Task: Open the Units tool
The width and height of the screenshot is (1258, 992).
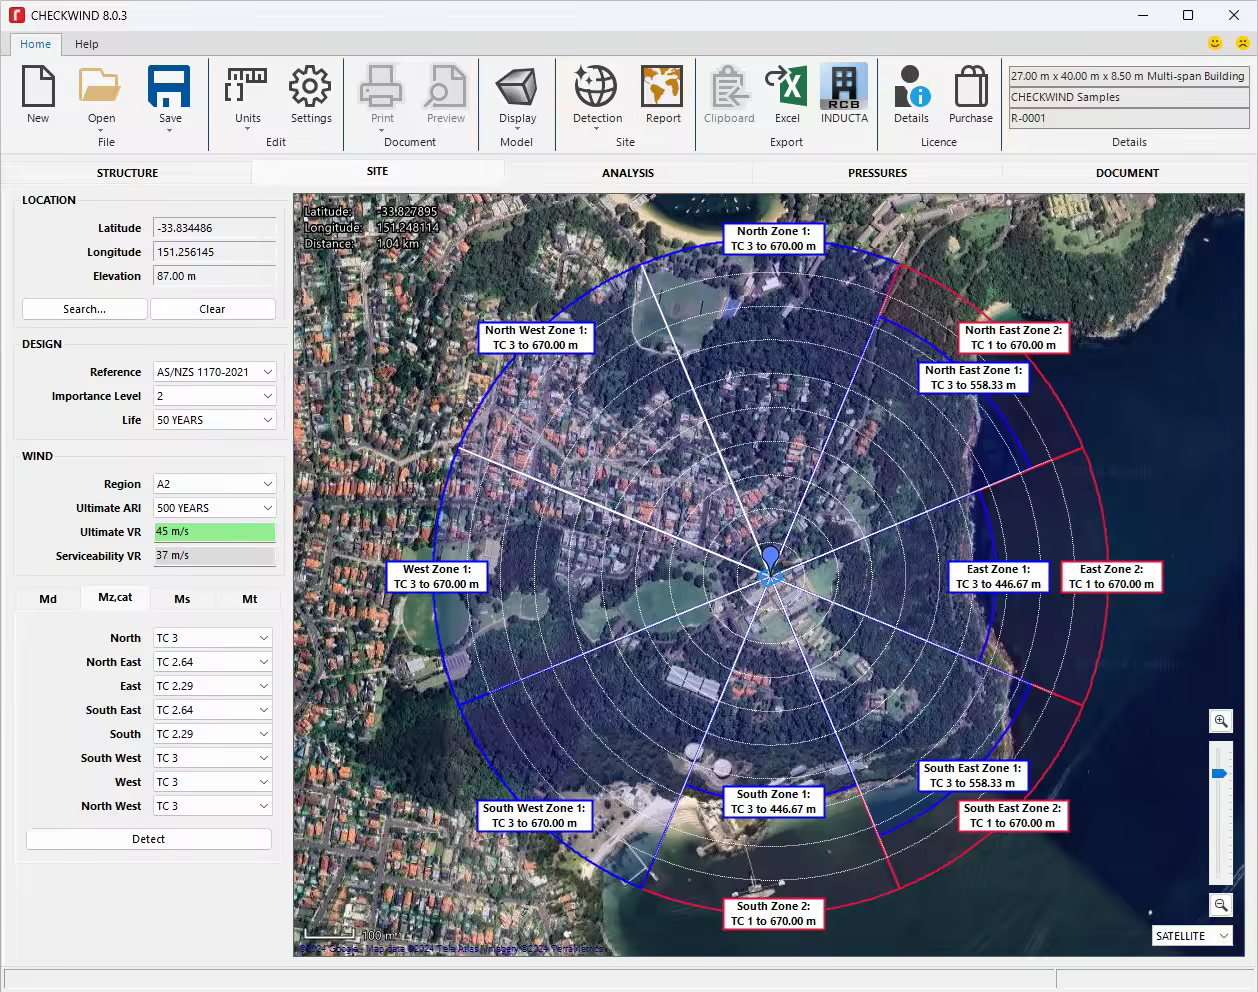Action: coord(247,88)
